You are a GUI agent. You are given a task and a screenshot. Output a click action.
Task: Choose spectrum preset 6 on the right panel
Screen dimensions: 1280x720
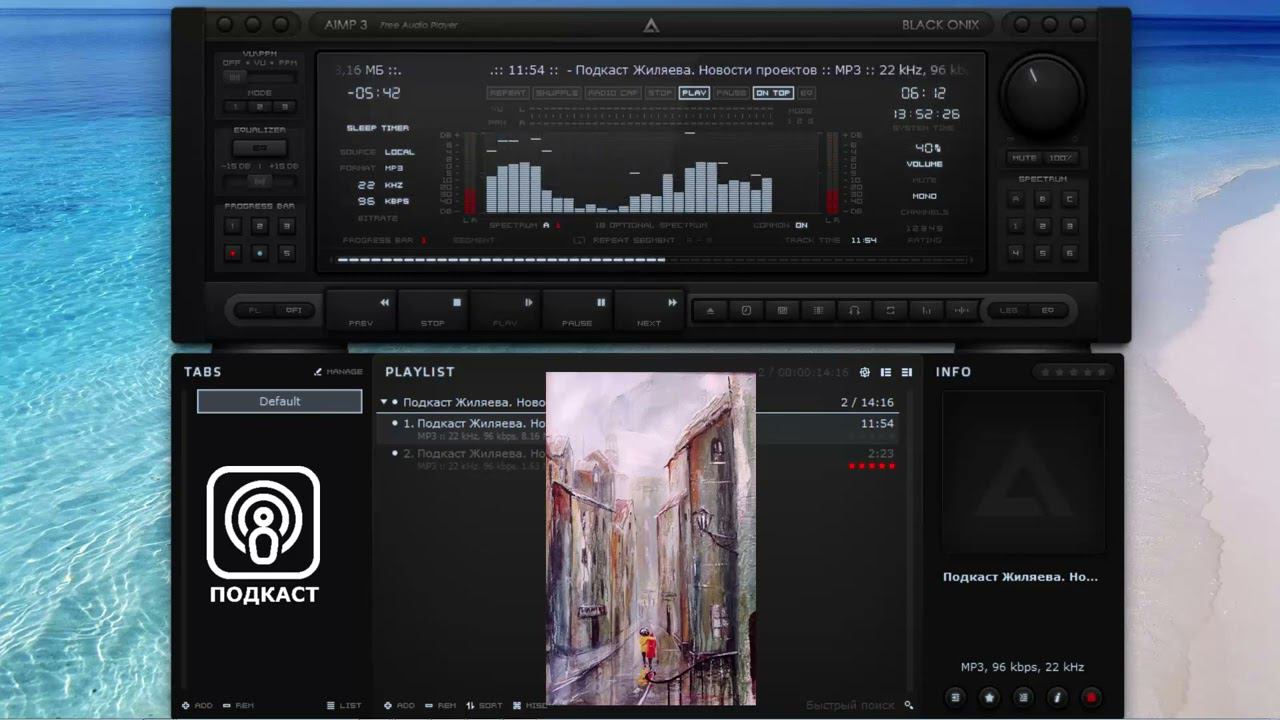(1069, 253)
